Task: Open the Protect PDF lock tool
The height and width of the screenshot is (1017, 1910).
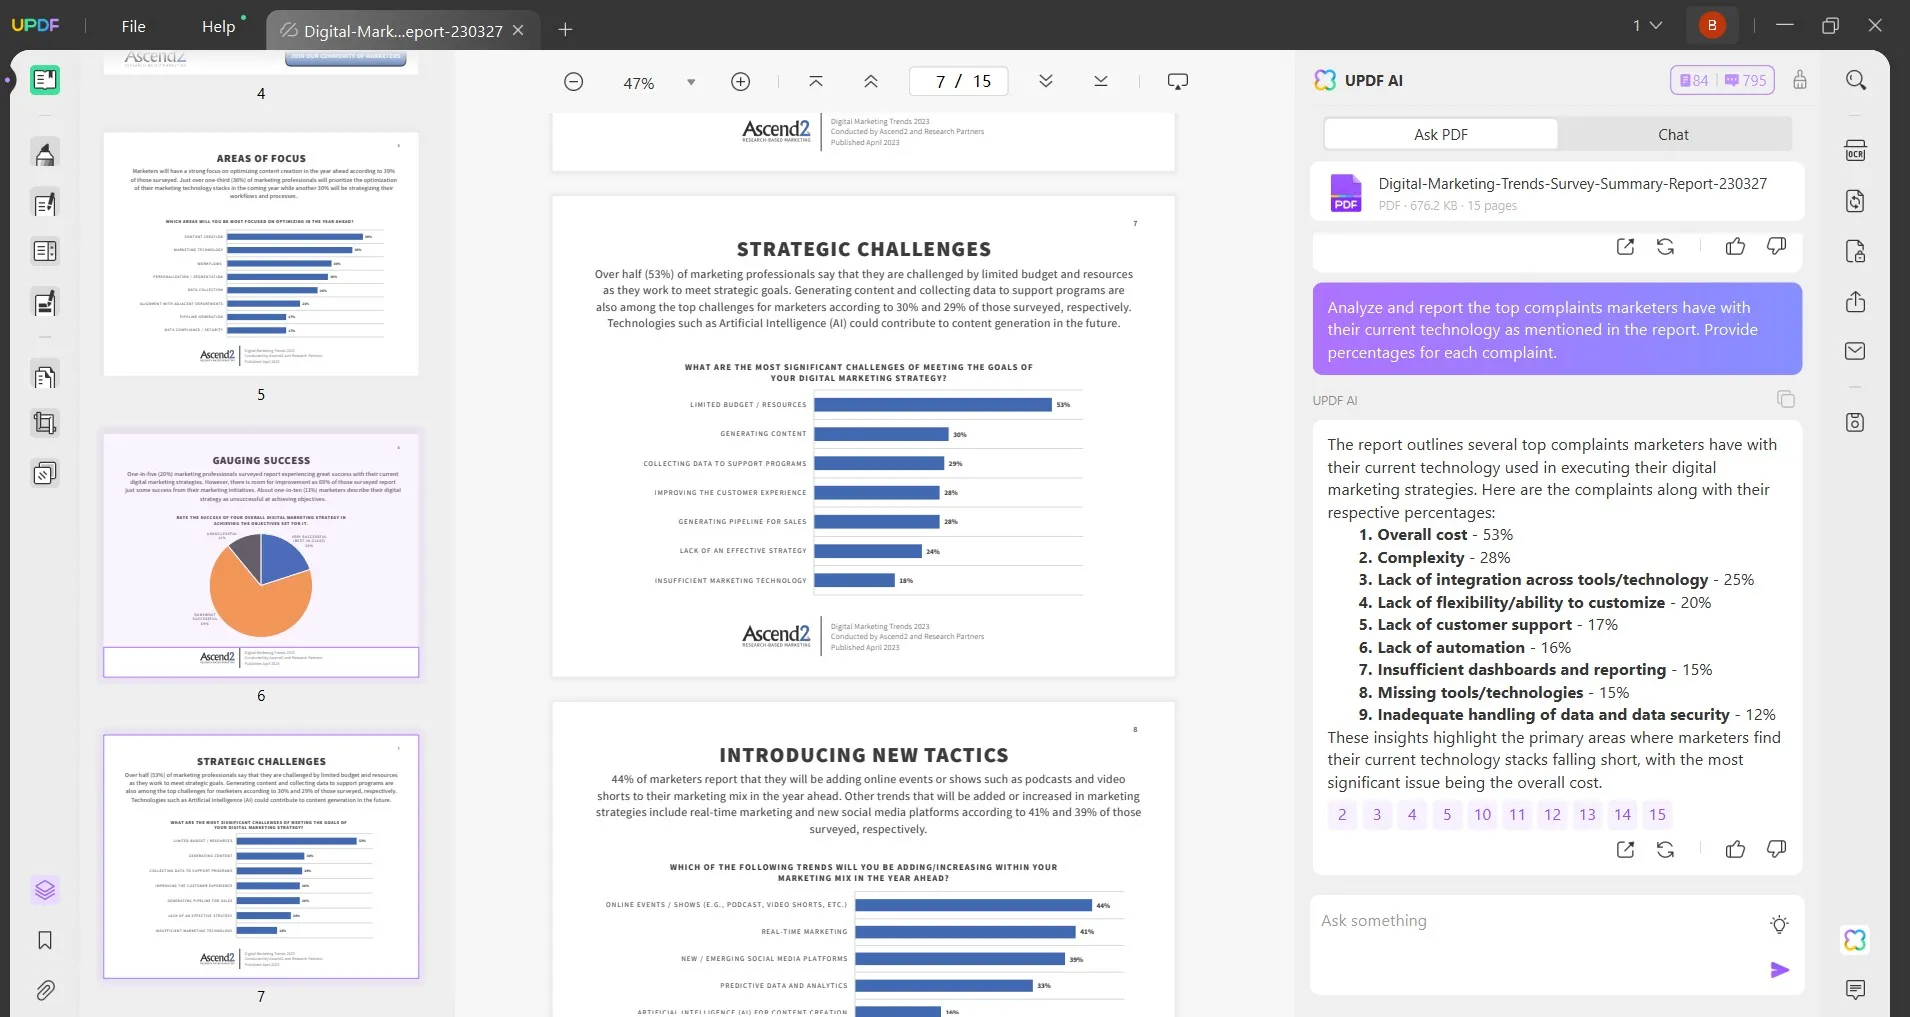Action: click(x=1856, y=251)
